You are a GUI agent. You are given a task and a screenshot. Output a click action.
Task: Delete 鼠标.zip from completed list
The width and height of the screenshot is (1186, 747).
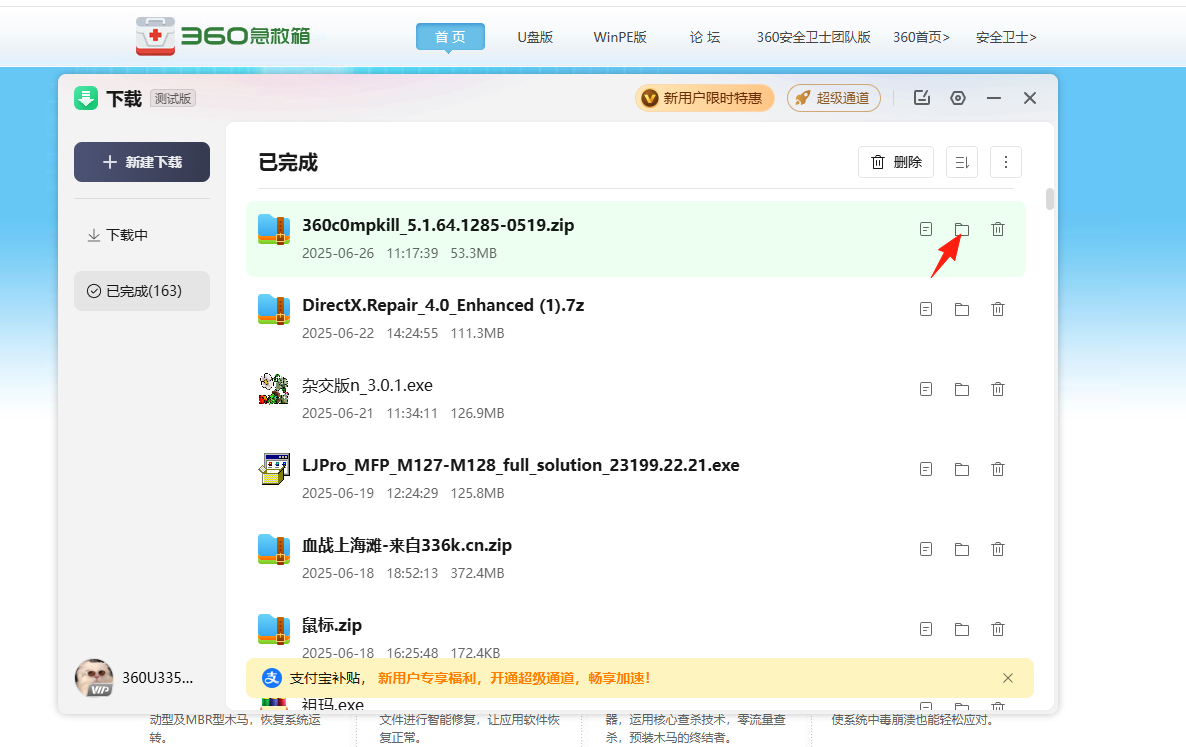[x=998, y=629]
